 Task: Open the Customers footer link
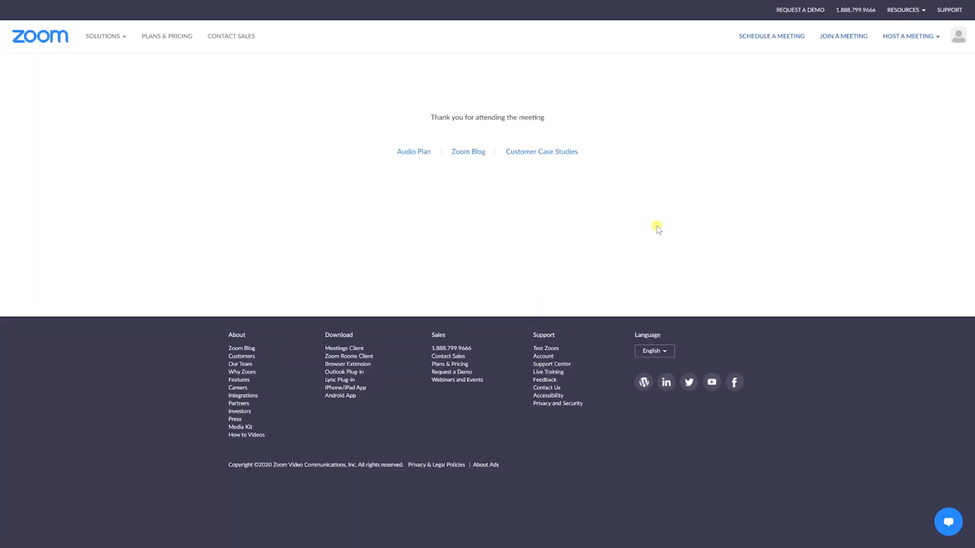241,356
